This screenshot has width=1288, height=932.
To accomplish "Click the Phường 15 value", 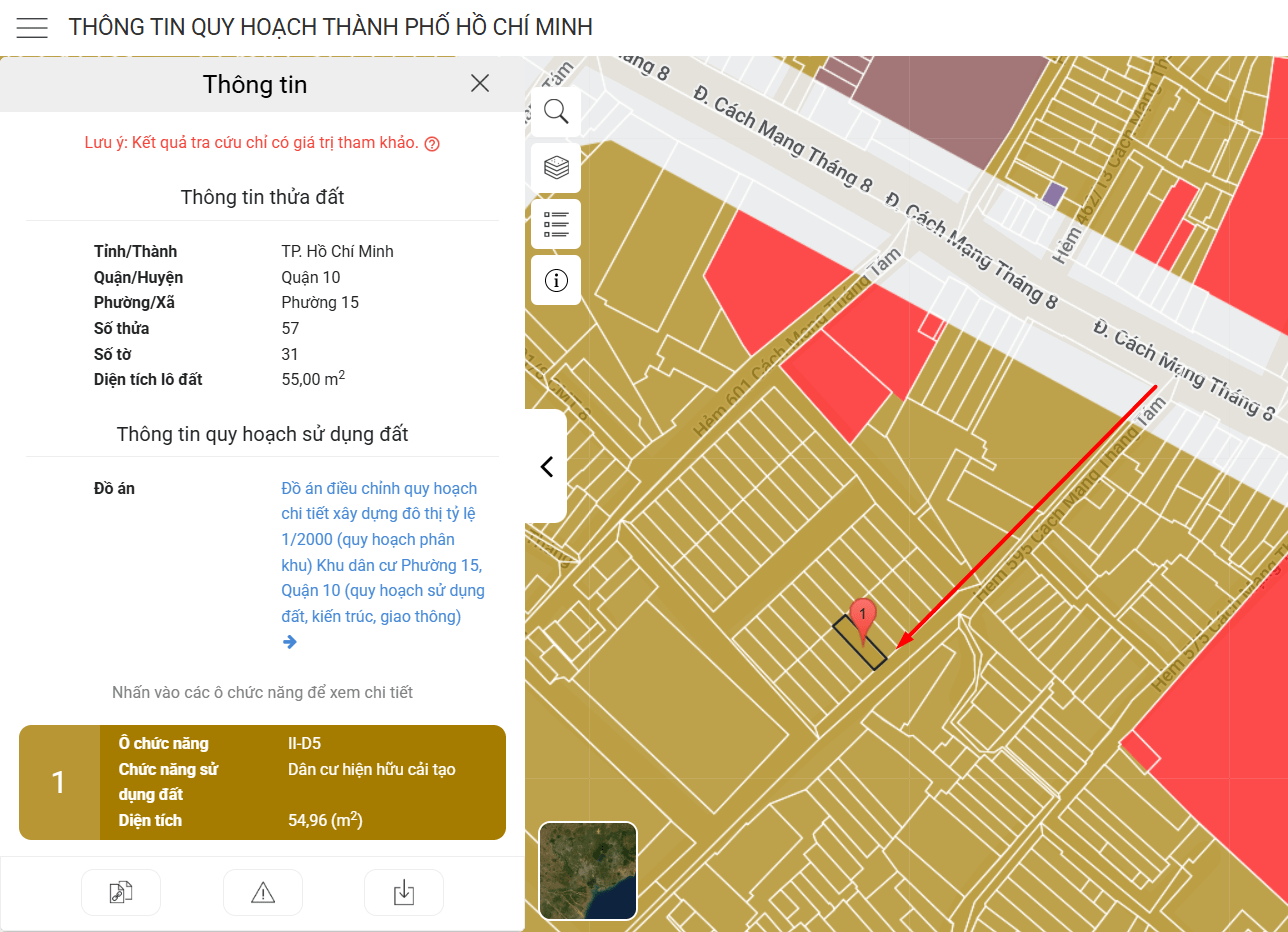I will [320, 302].
